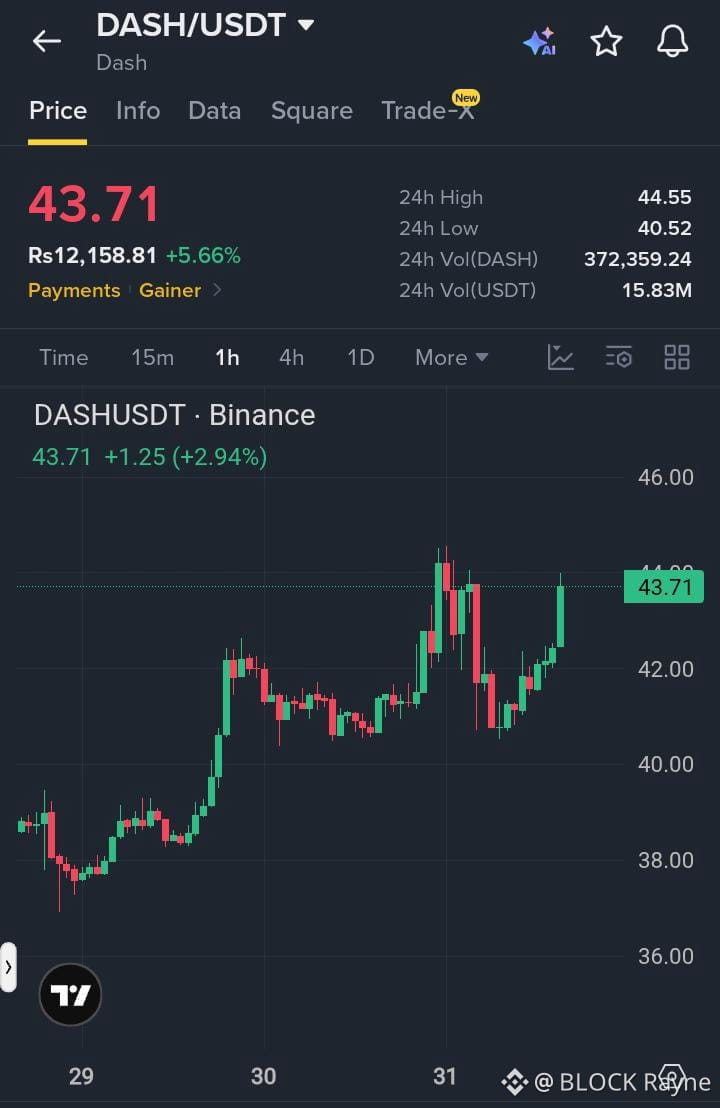Open the Gainer tag link
The width and height of the screenshot is (720, 1108).
[x=170, y=290]
